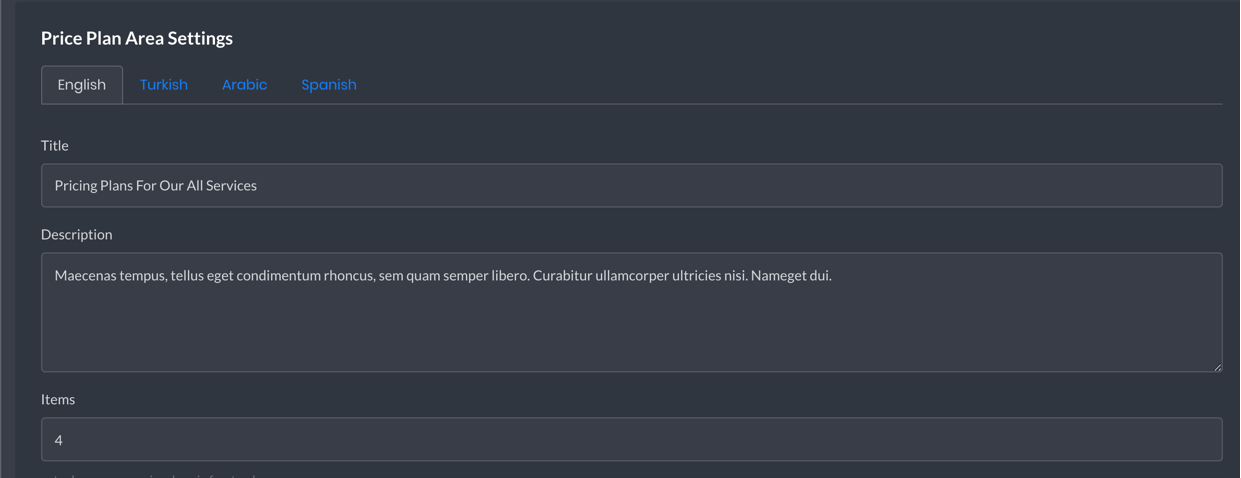Switch to the Turkish language tab
The height and width of the screenshot is (478, 1241).
(164, 85)
